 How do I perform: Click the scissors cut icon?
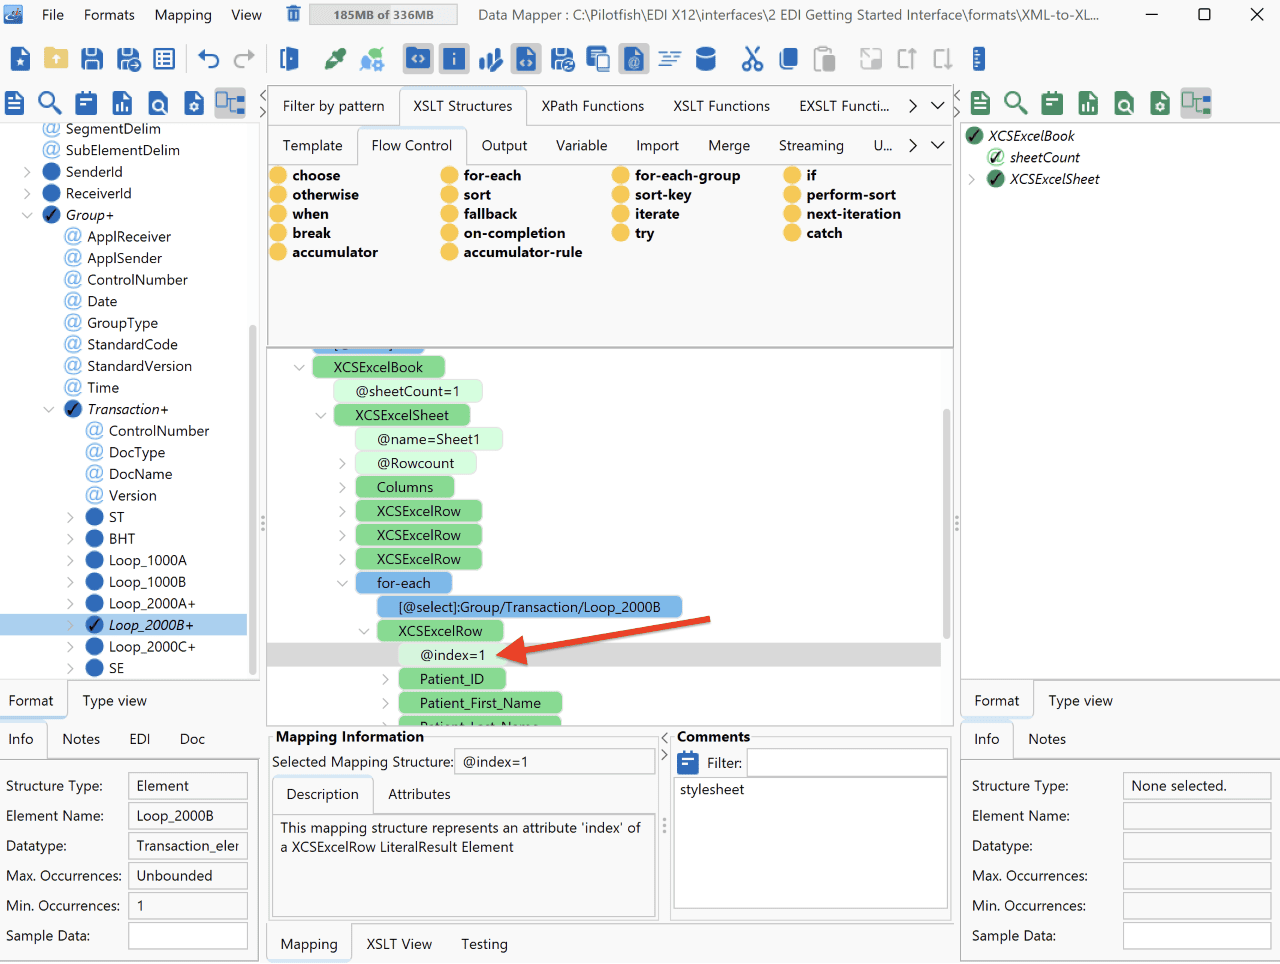click(752, 59)
